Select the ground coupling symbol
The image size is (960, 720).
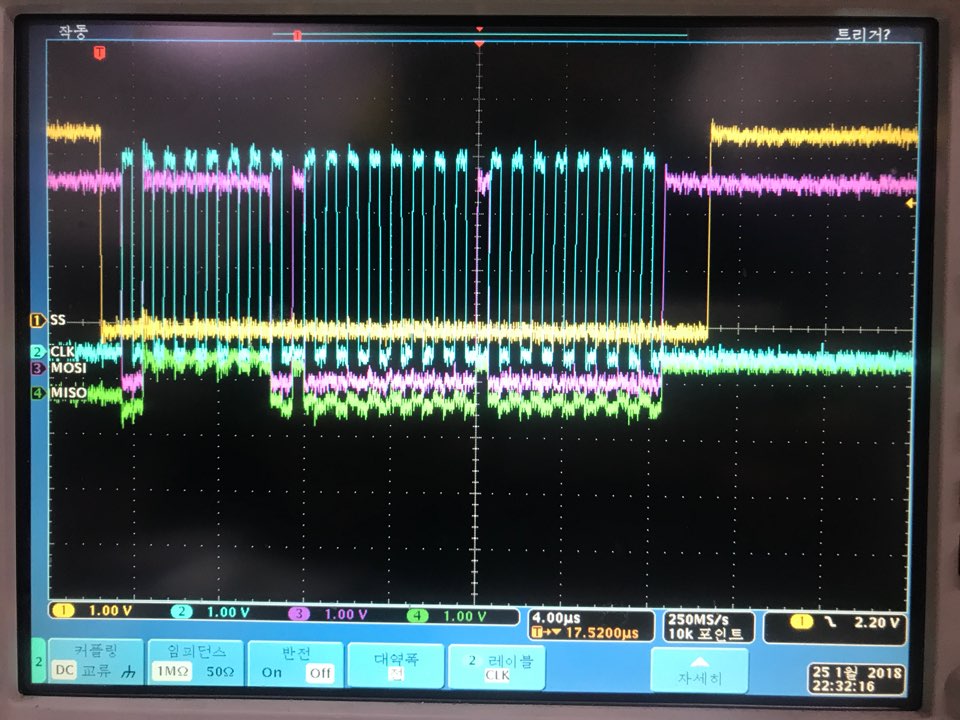129,672
